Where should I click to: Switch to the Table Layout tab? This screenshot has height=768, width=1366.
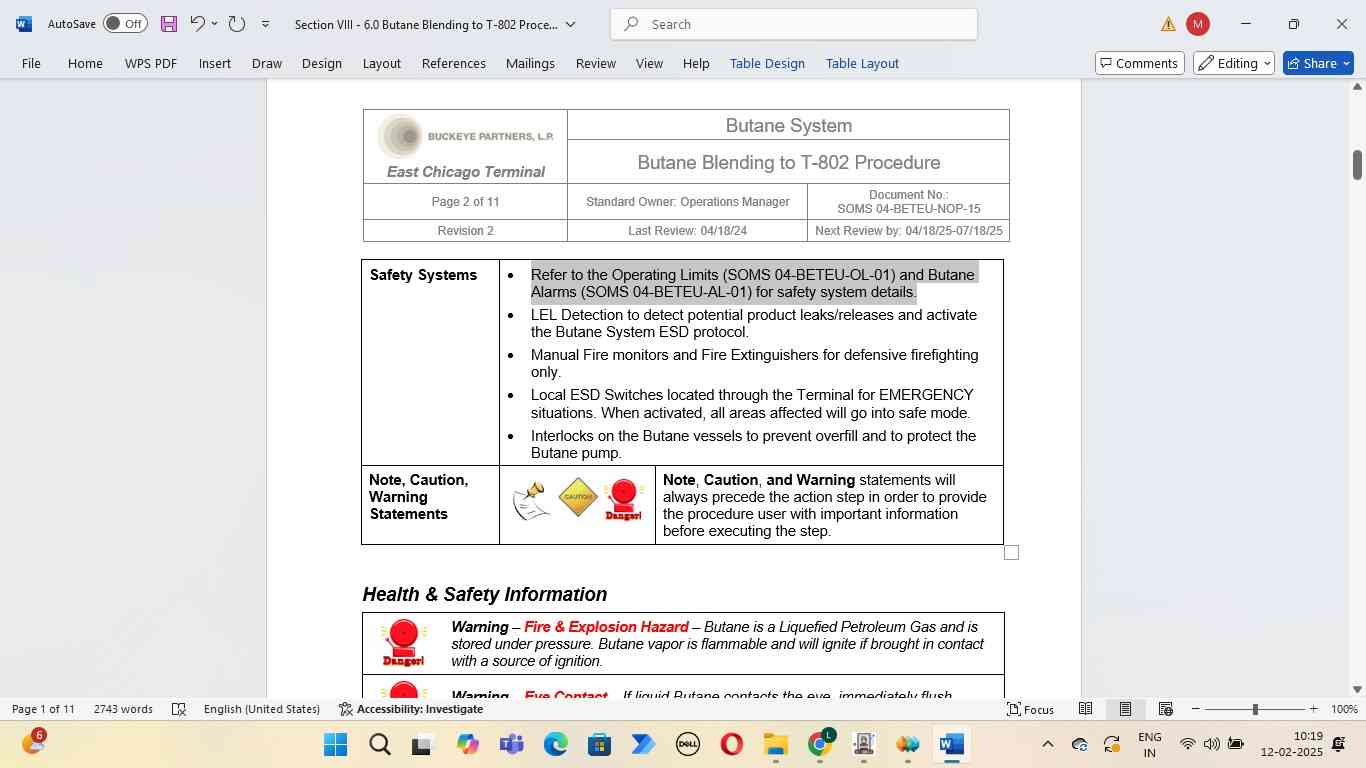pos(862,63)
